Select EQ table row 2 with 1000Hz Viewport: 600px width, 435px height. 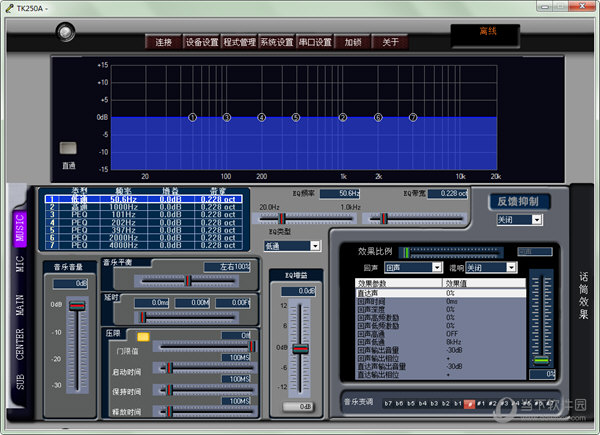[x=143, y=207]
